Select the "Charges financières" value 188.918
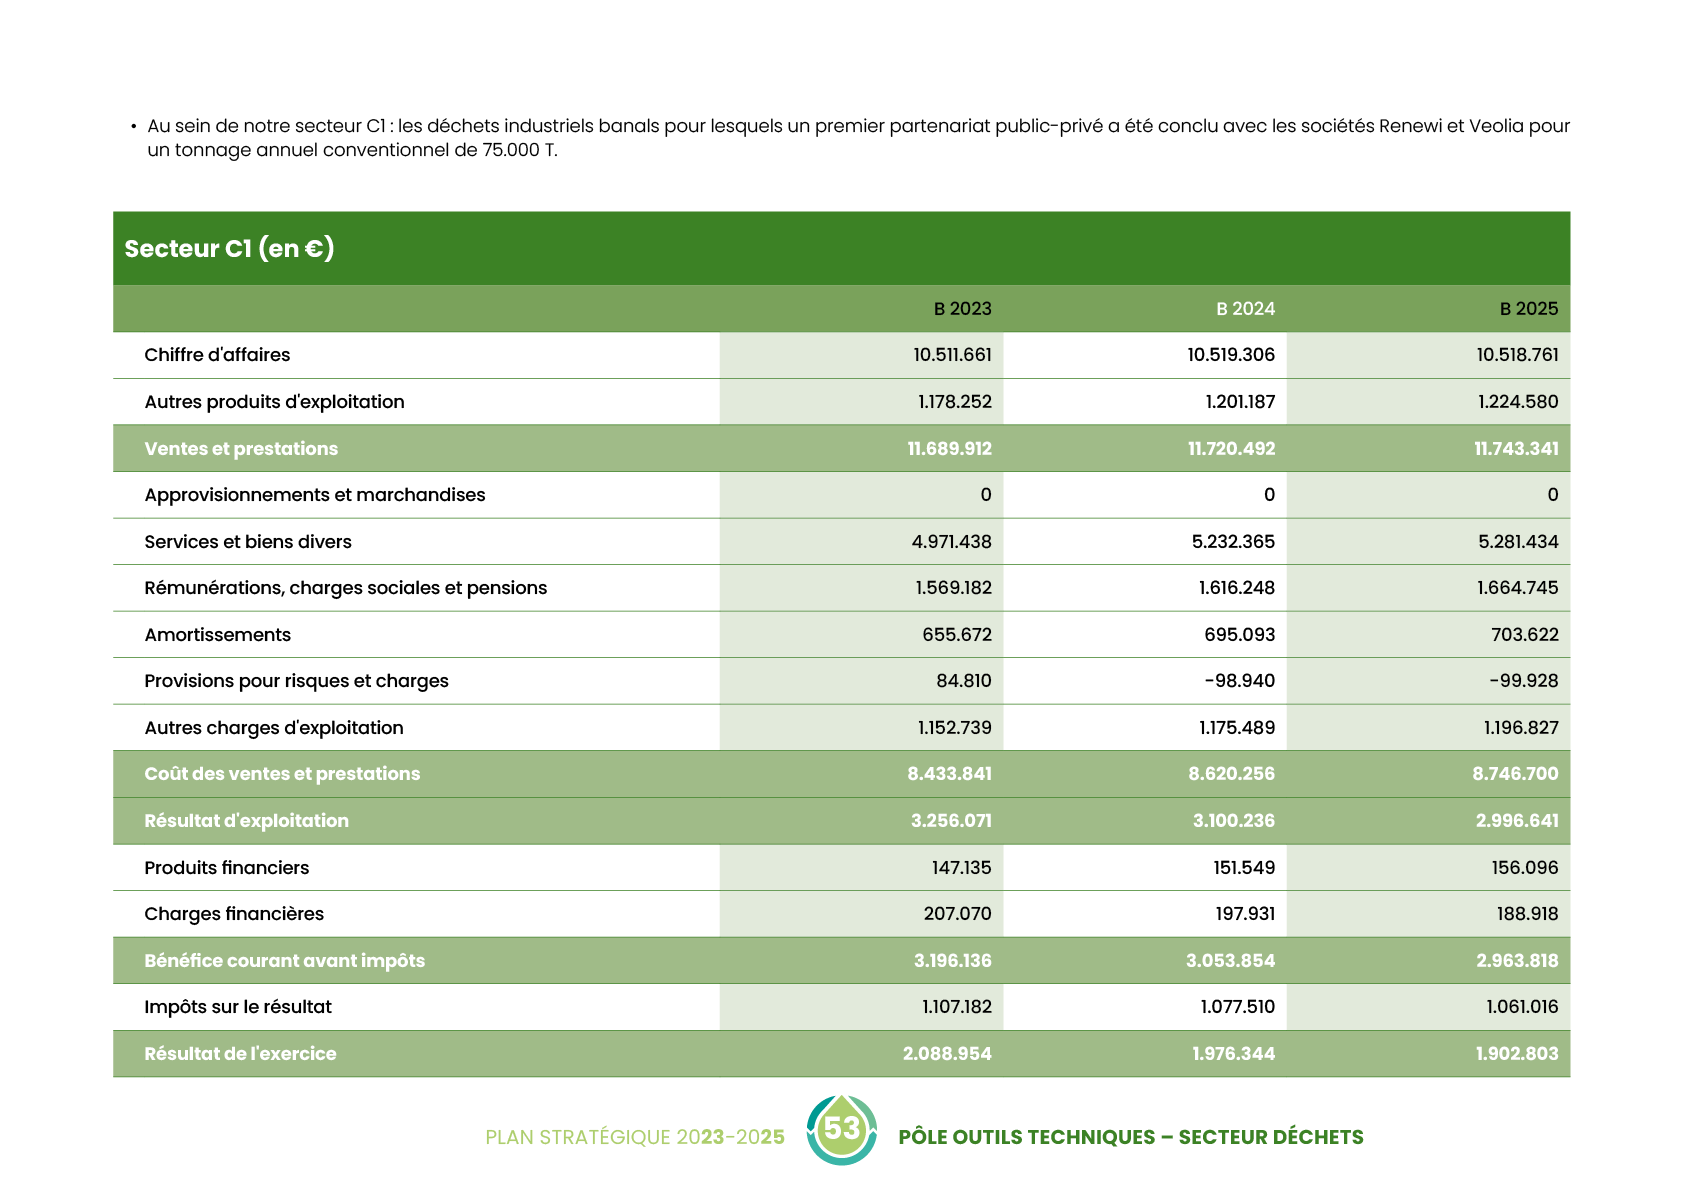 (1524, 914)
